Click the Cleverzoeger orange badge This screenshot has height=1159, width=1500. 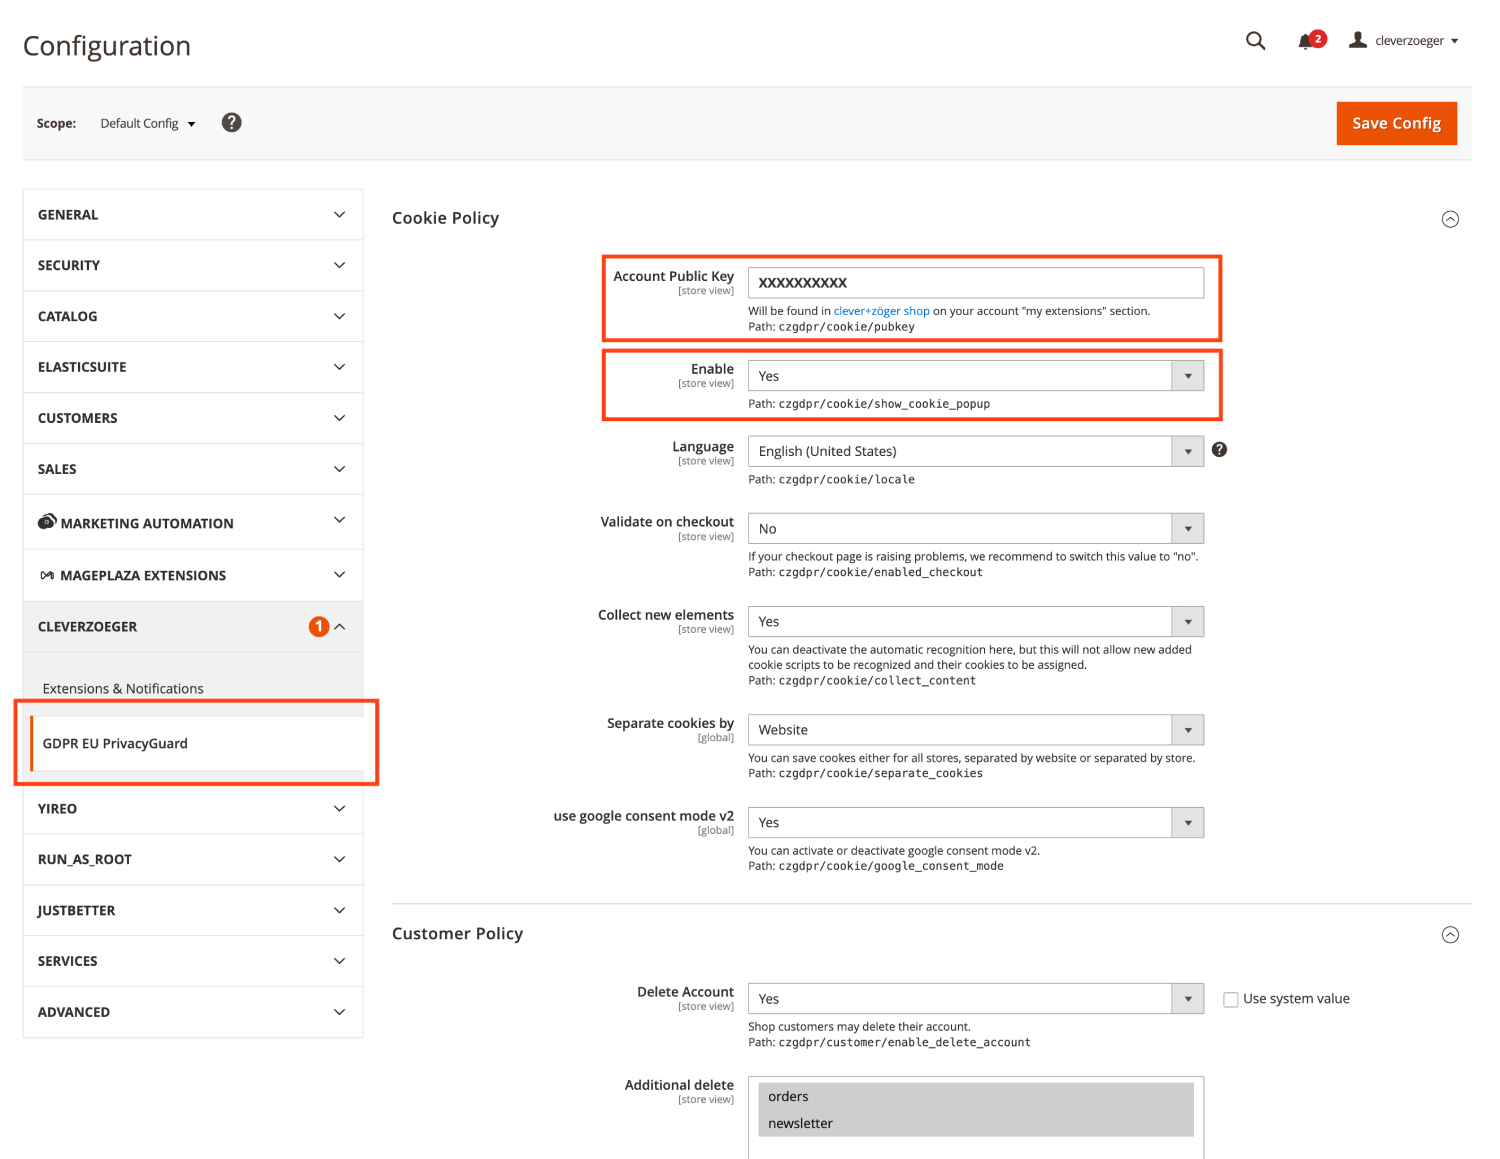click(319, 627)
